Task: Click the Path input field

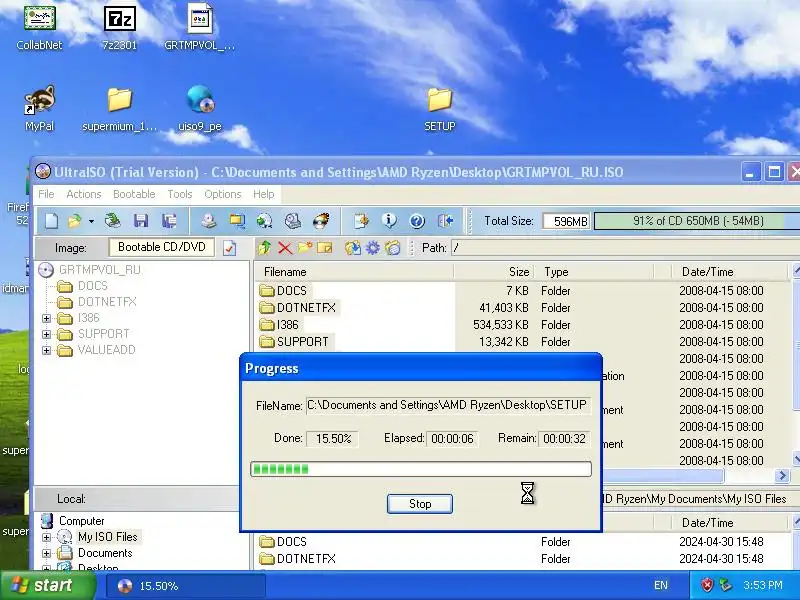Action: click(625, 248)
